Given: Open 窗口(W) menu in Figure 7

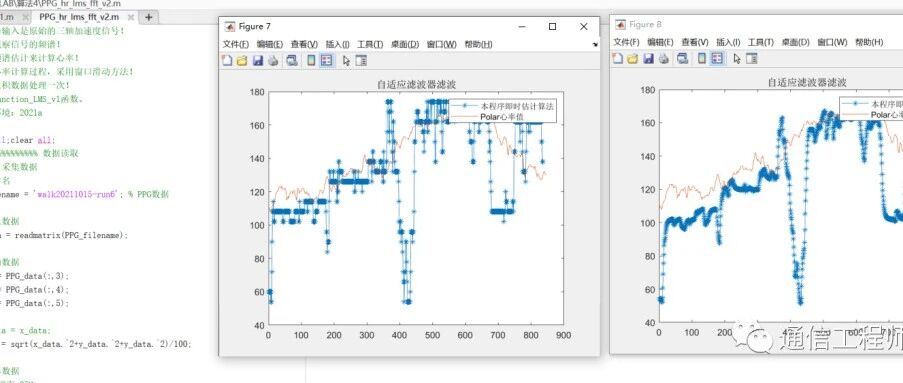Looking at the screenshot, I should click(441, 44).
